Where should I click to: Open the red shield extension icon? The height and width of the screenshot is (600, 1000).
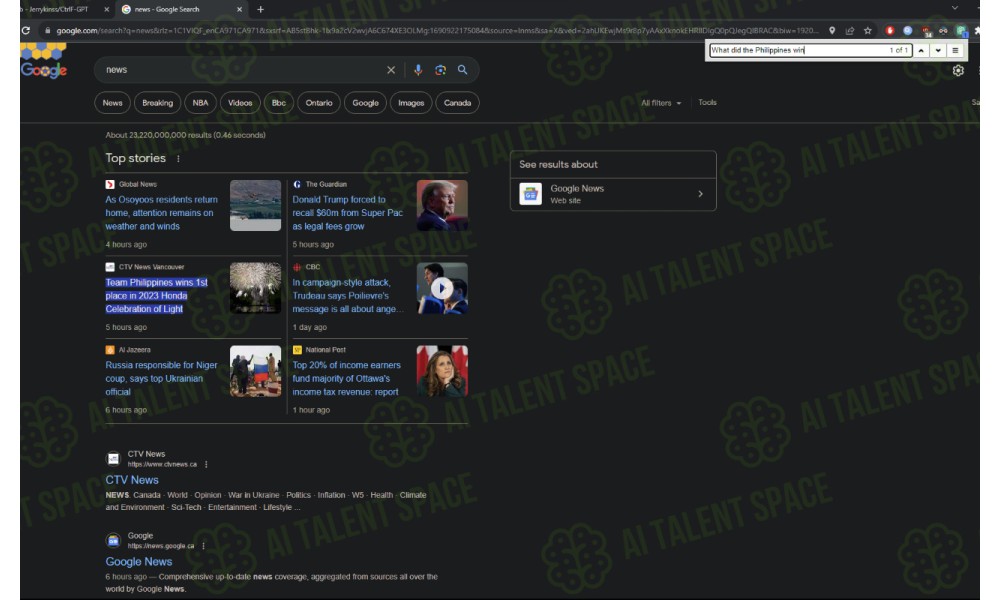(x=890, y=31)
